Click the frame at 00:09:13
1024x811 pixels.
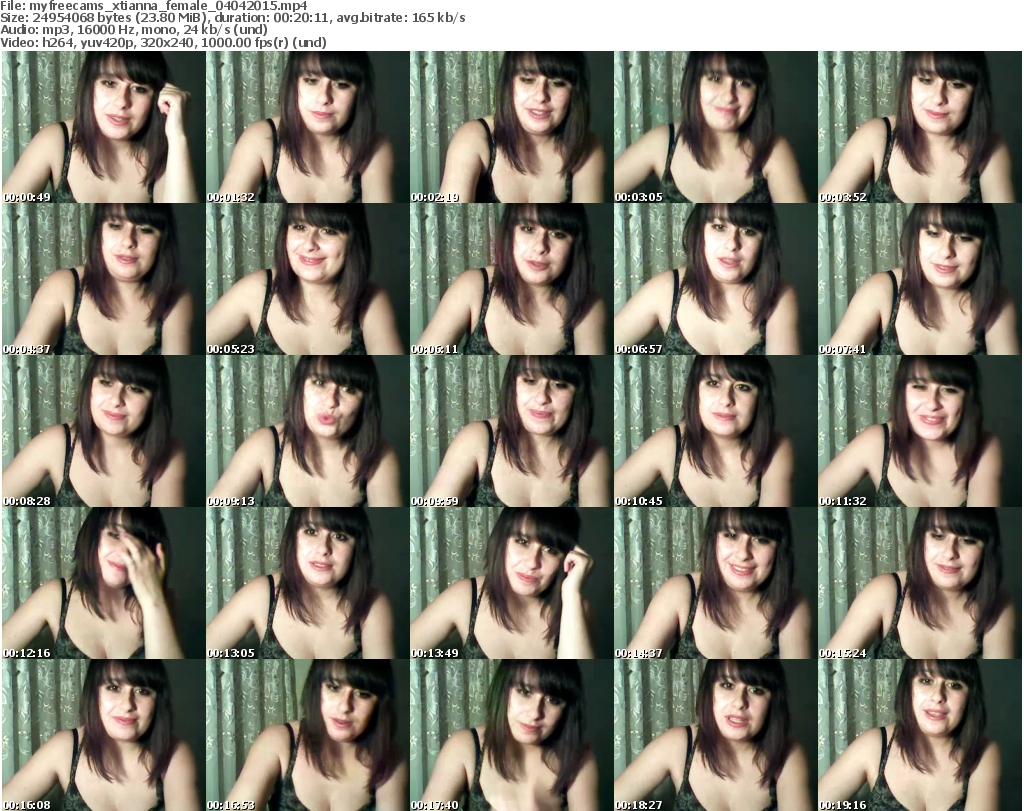pos(306,431)
